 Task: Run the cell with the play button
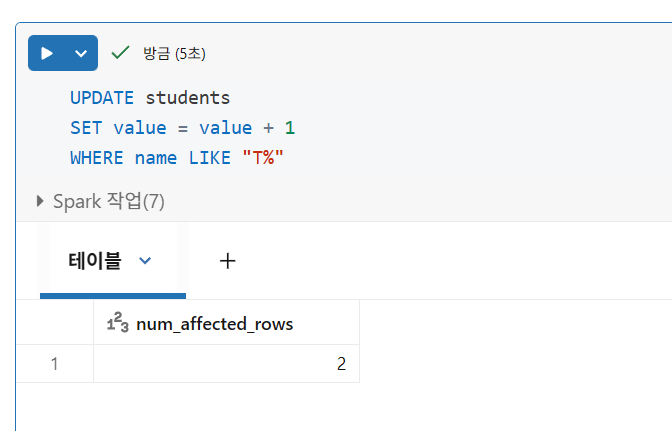(x=47, y=53)
